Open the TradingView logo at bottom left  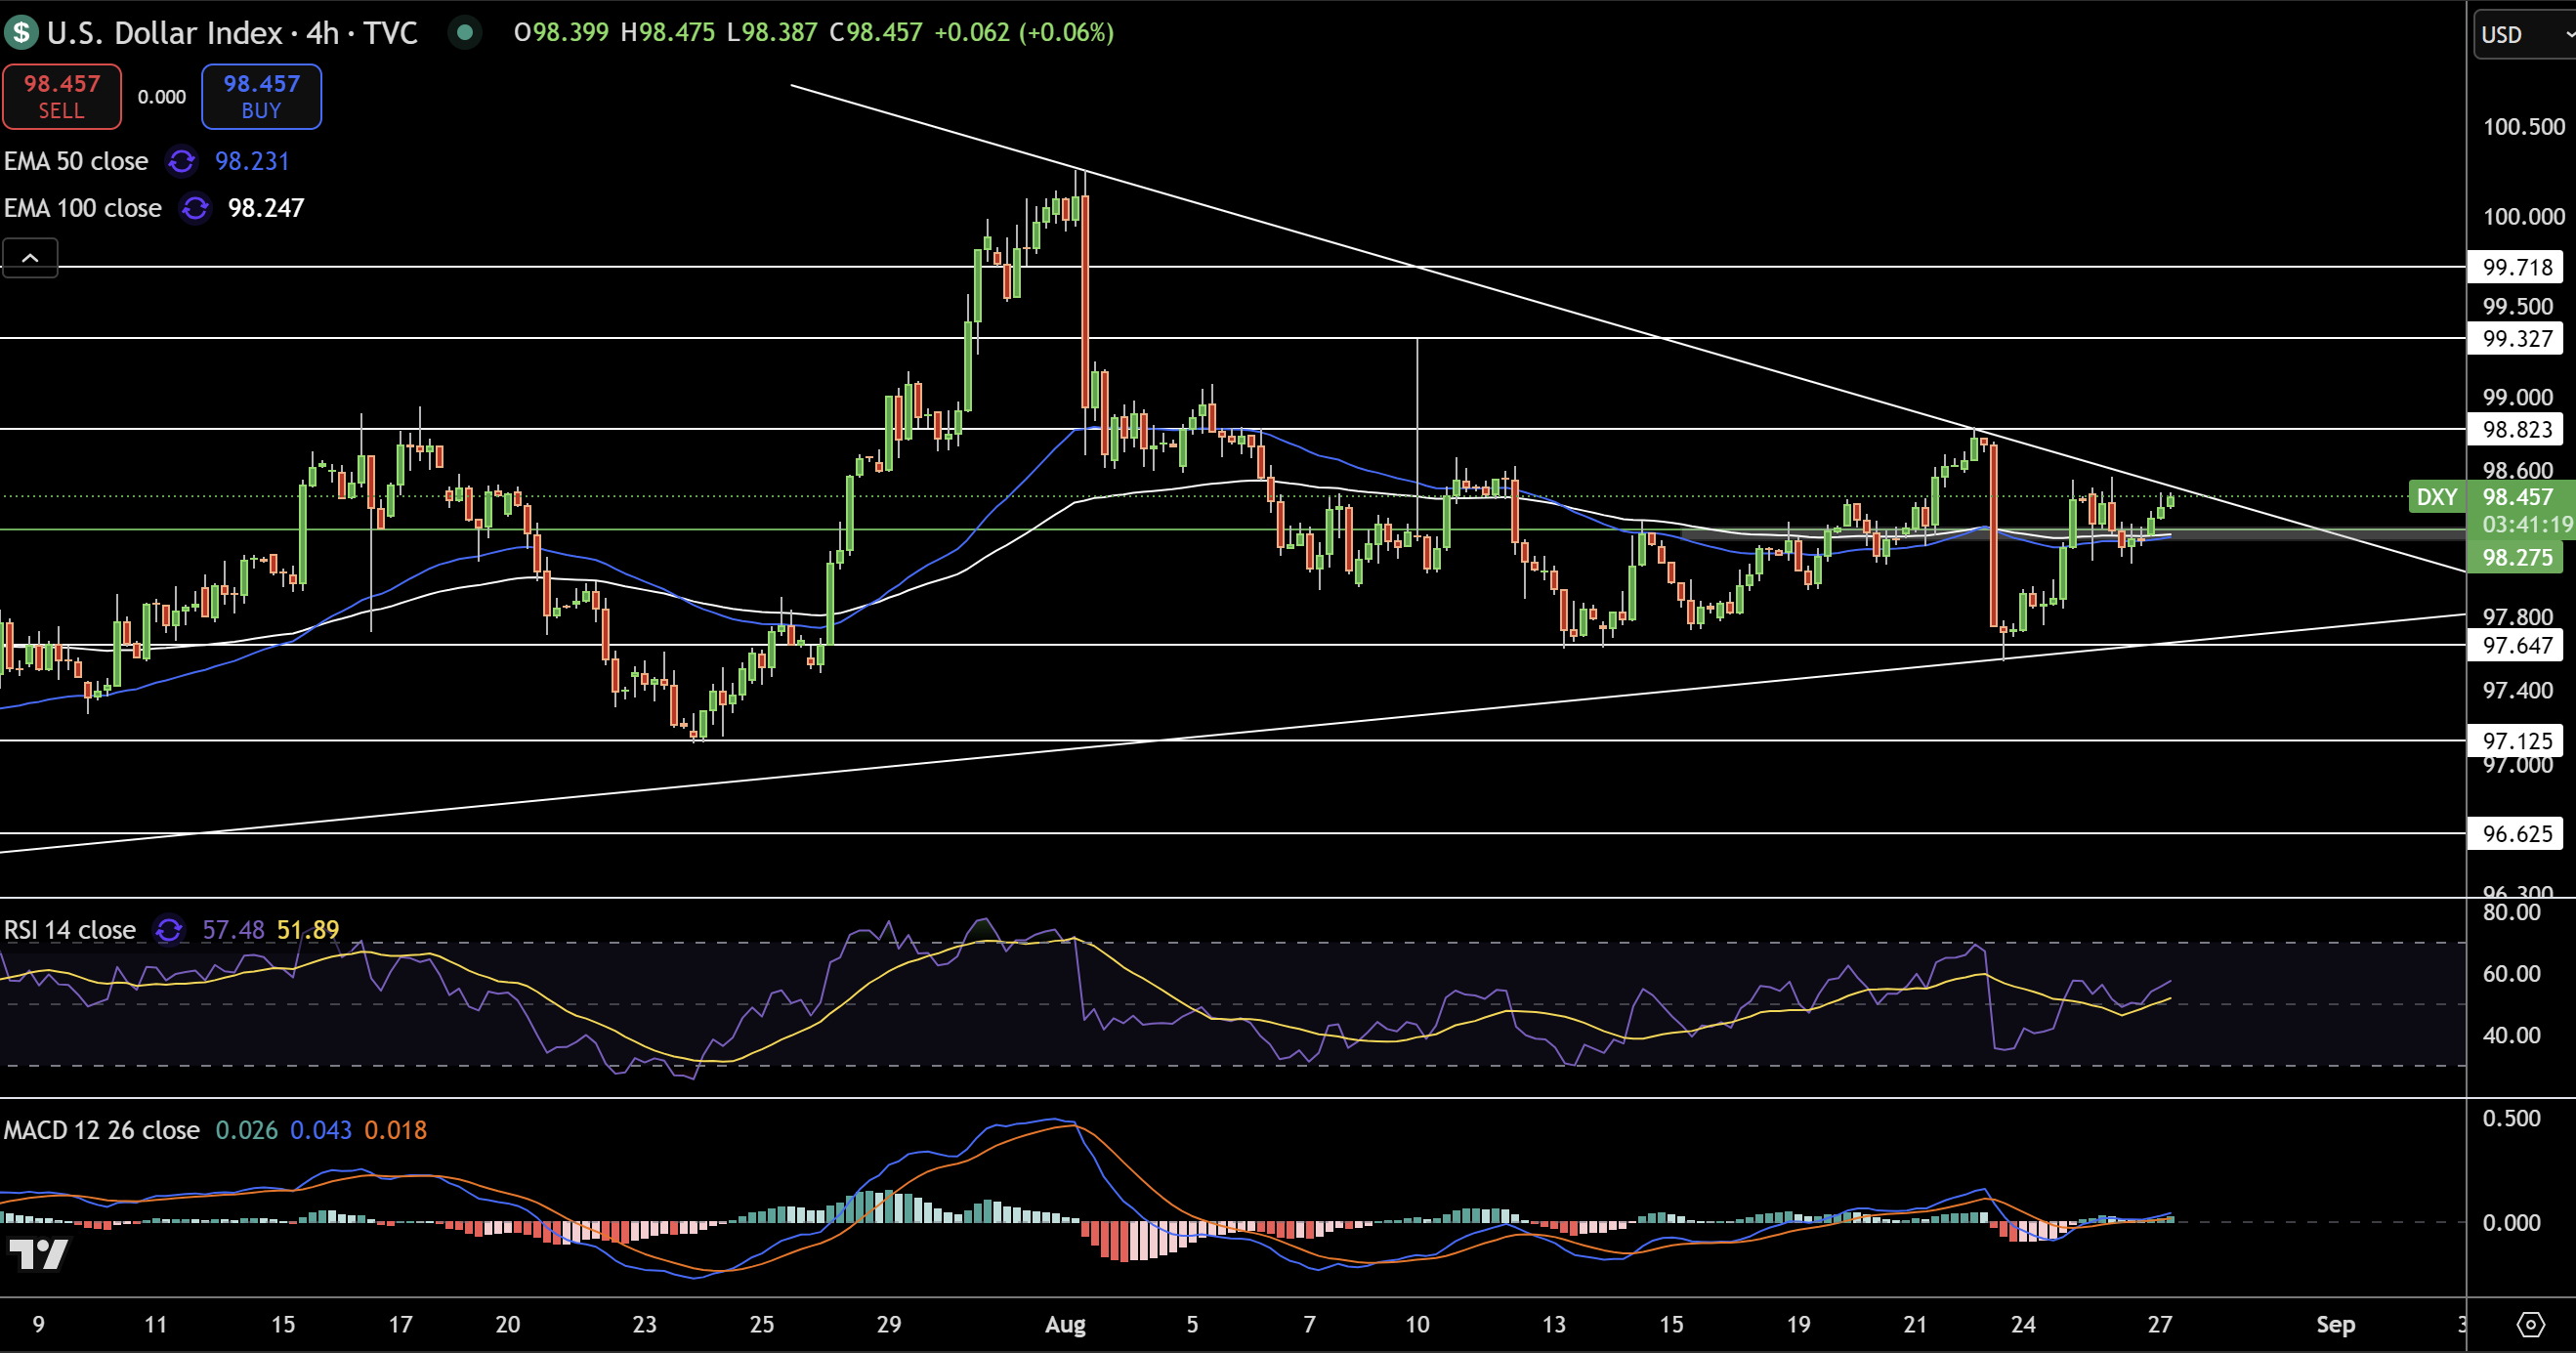pyautogui.click(x=38, y=1254)
